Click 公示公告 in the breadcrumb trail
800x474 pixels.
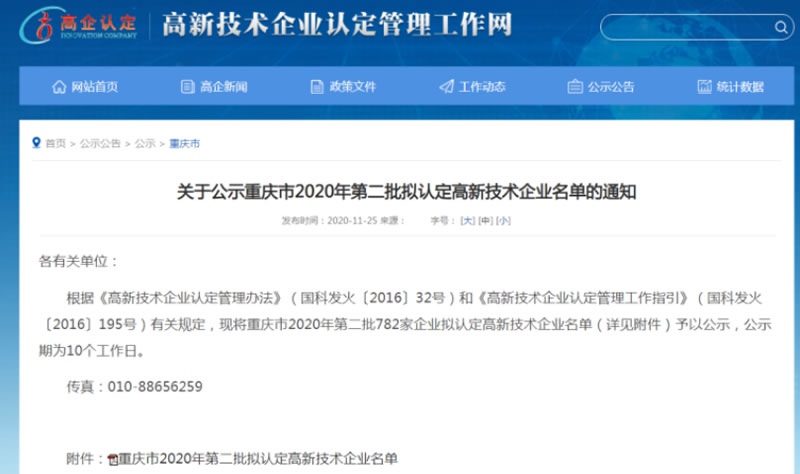pos(100,144)
